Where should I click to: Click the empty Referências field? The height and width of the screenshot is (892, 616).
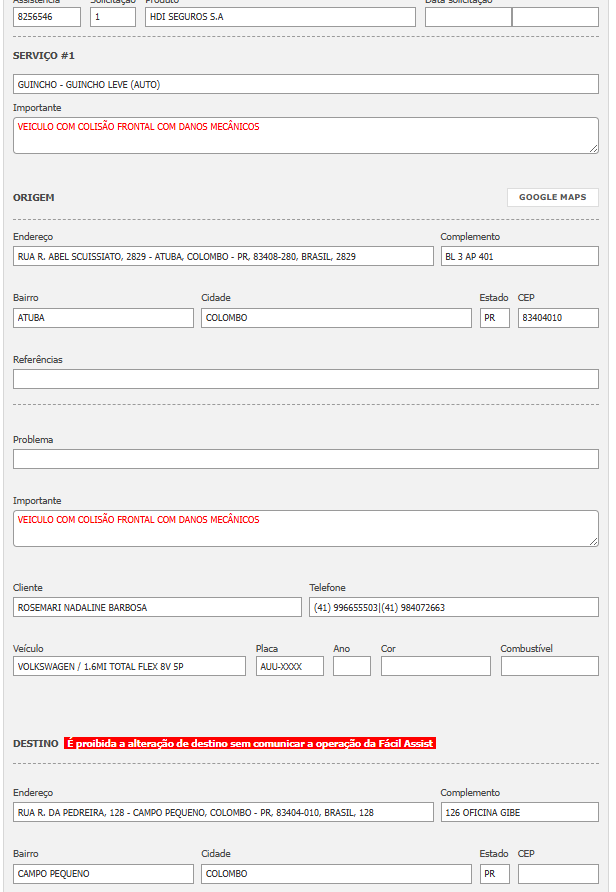click(306, 379)
